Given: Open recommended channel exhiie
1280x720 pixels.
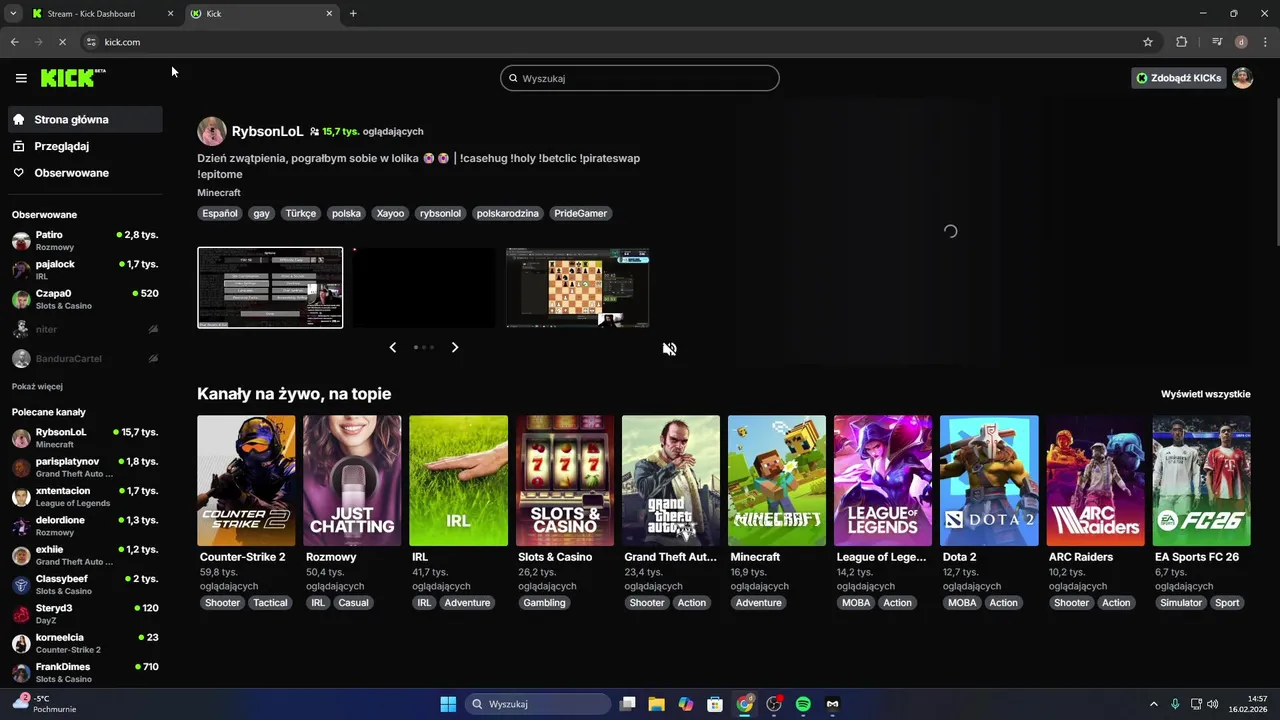Looking at the screenshot, I should (85, 555).
